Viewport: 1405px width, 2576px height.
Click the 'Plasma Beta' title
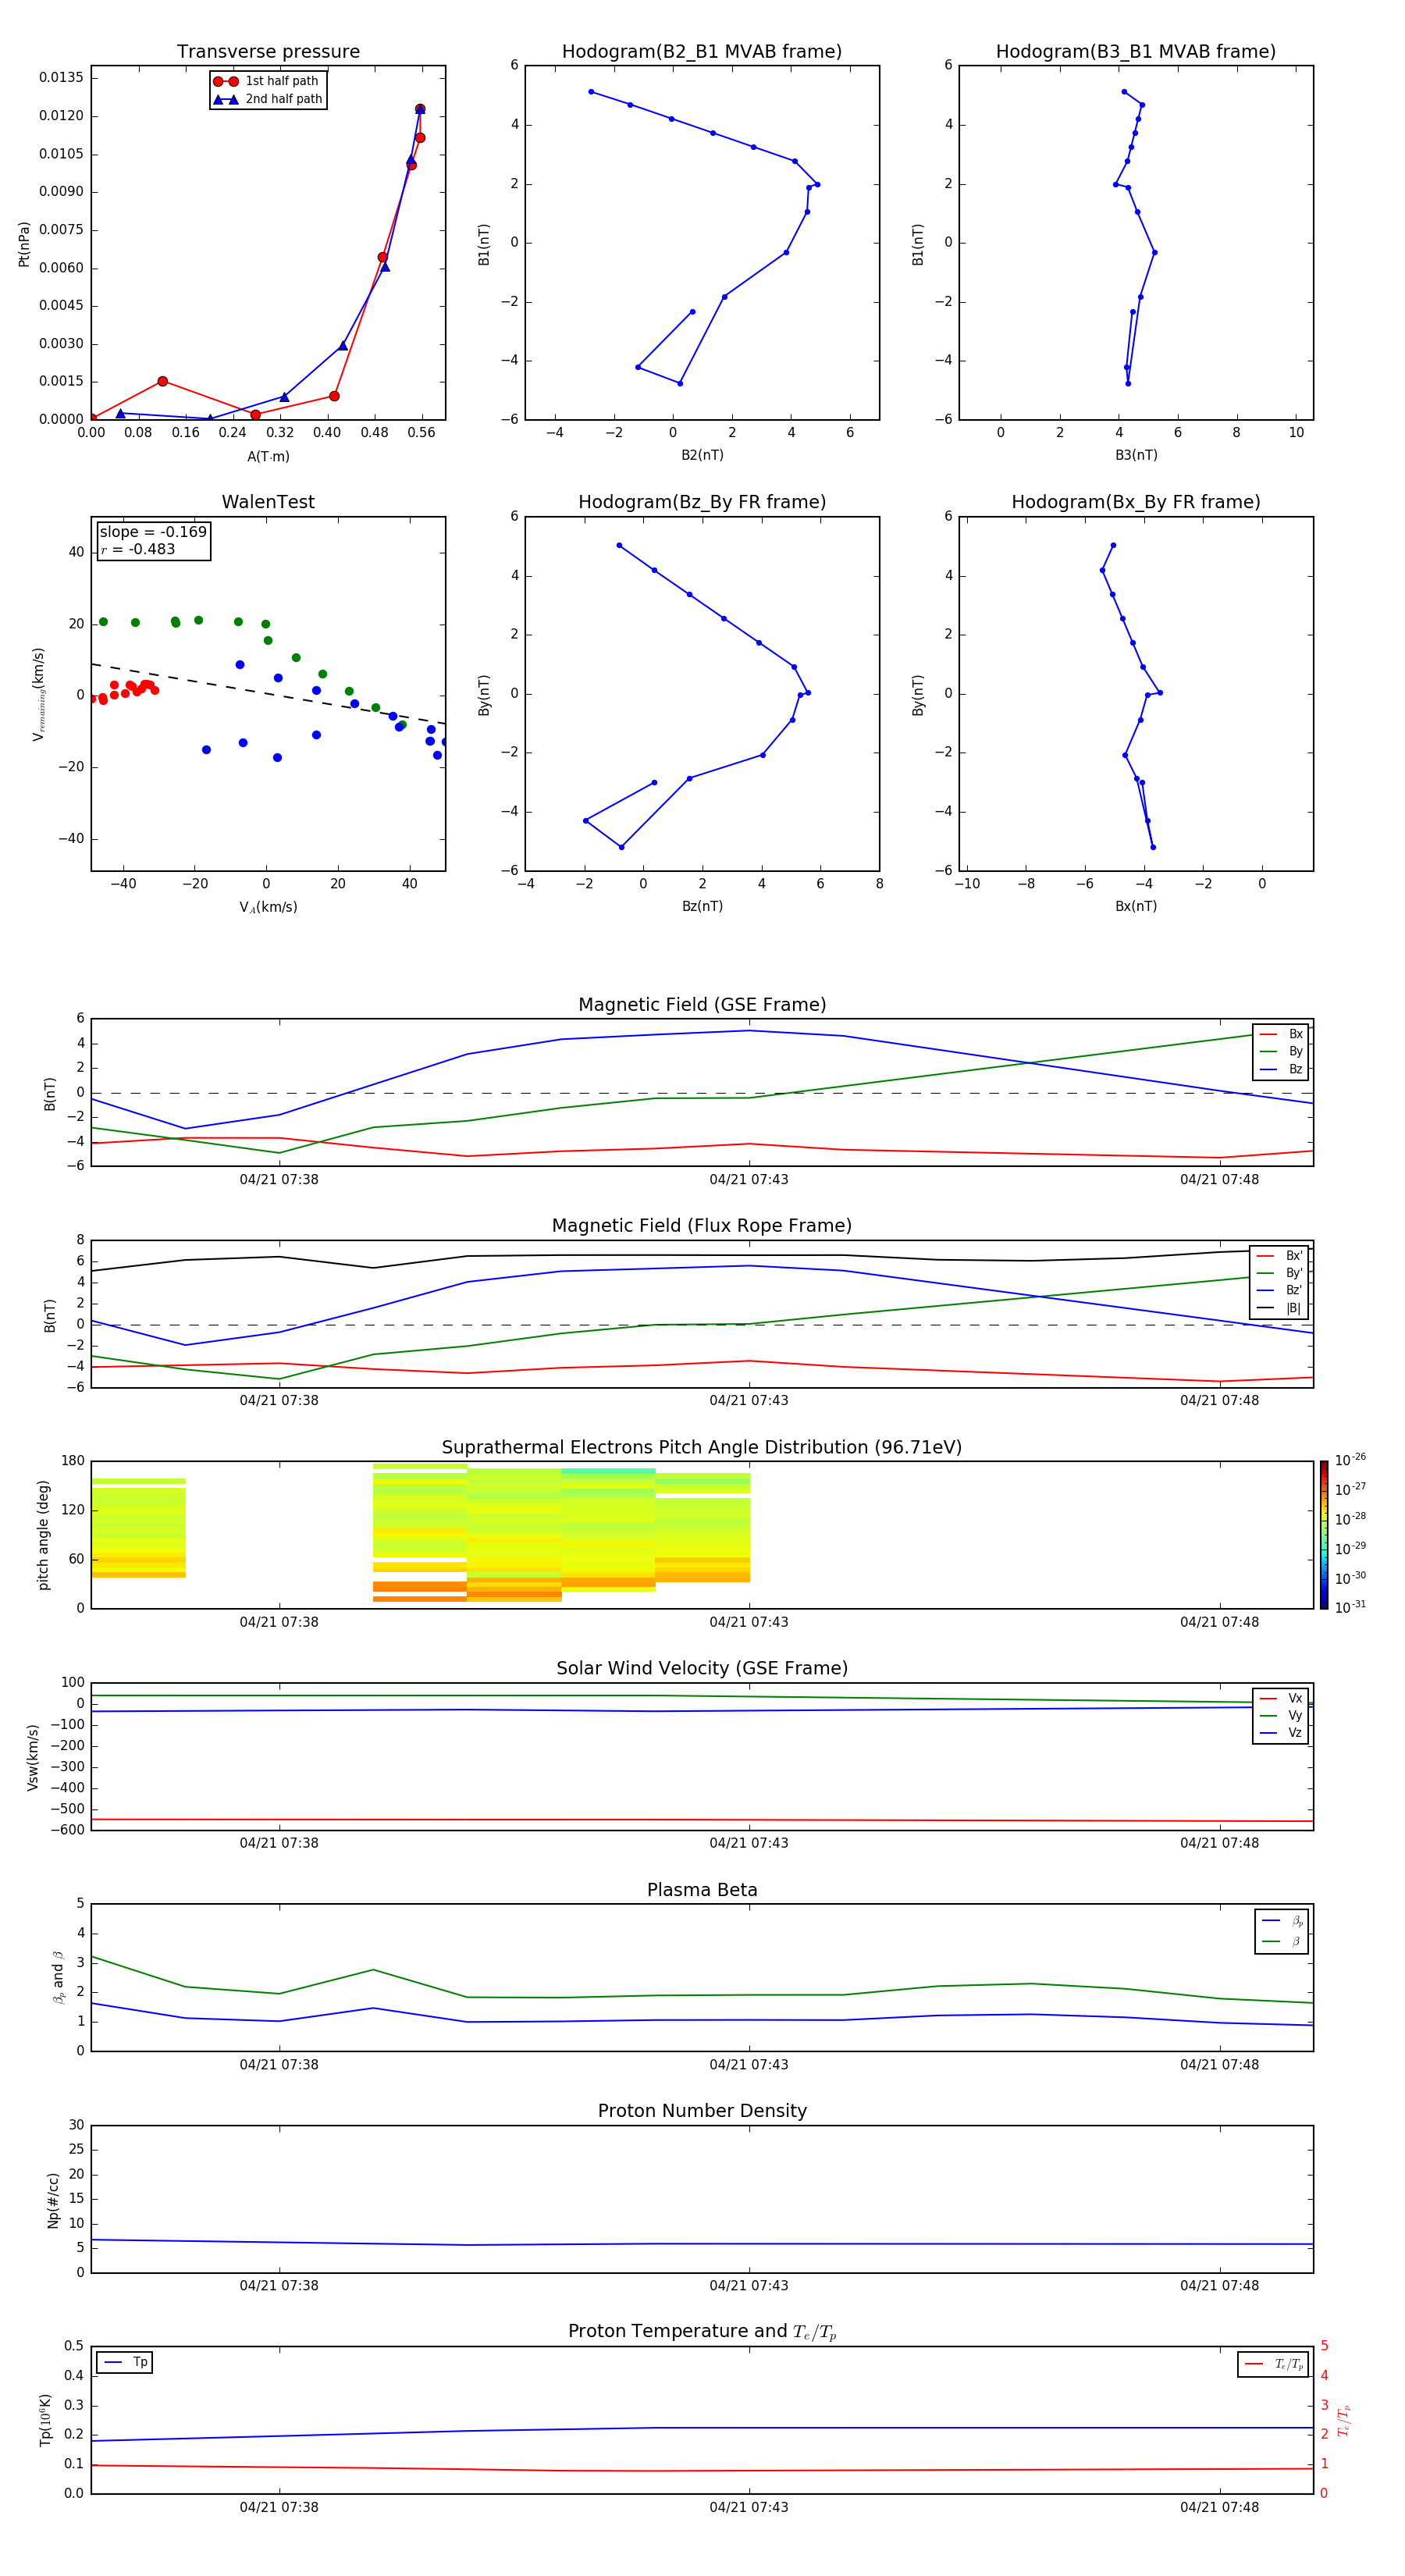tap(702, 1890)
